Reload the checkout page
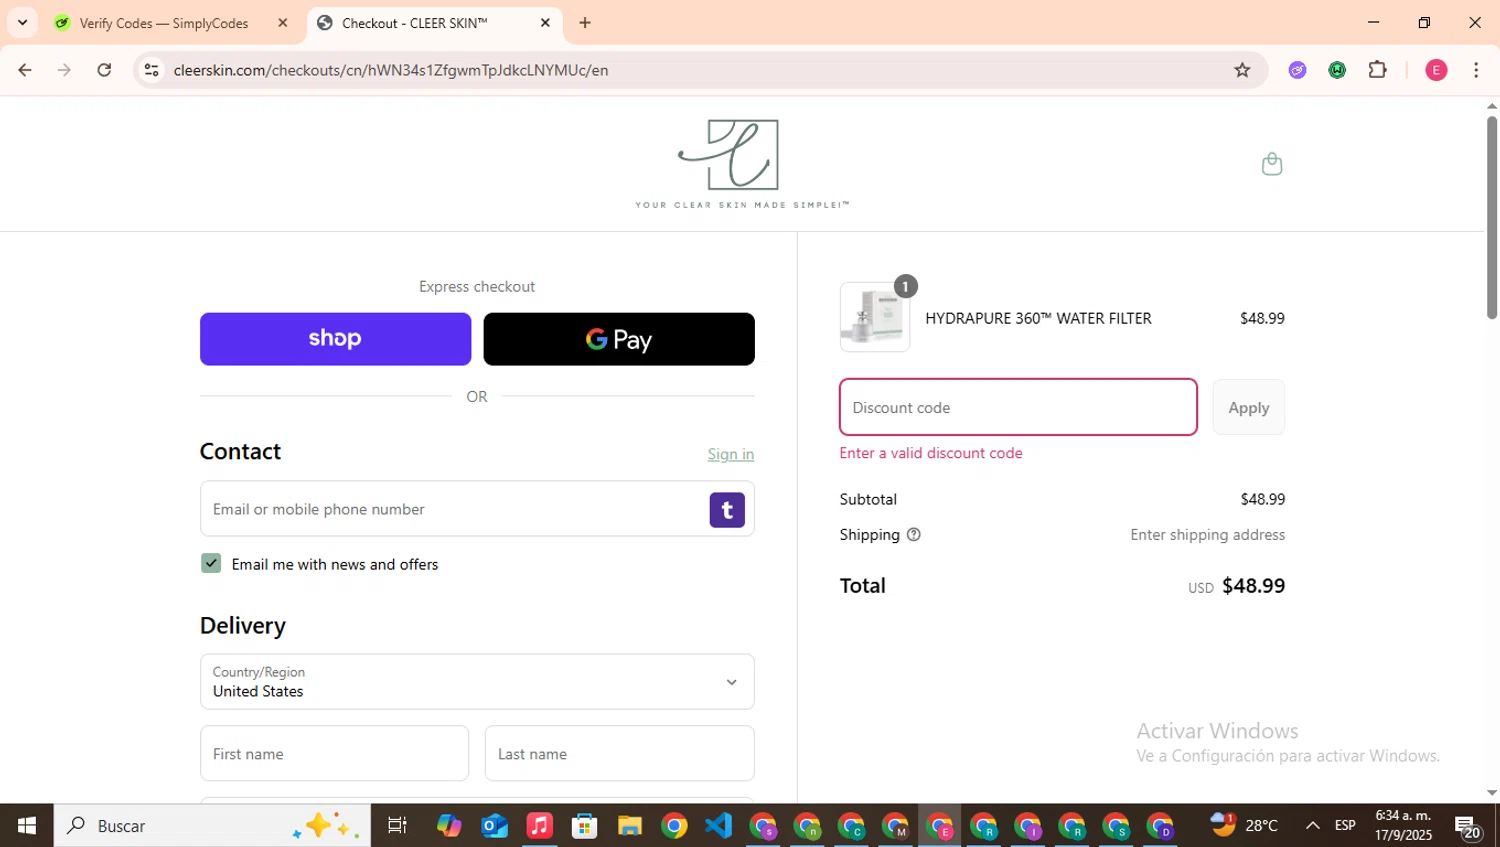The width and height of the screenshot is (1500, 847). 104,70
